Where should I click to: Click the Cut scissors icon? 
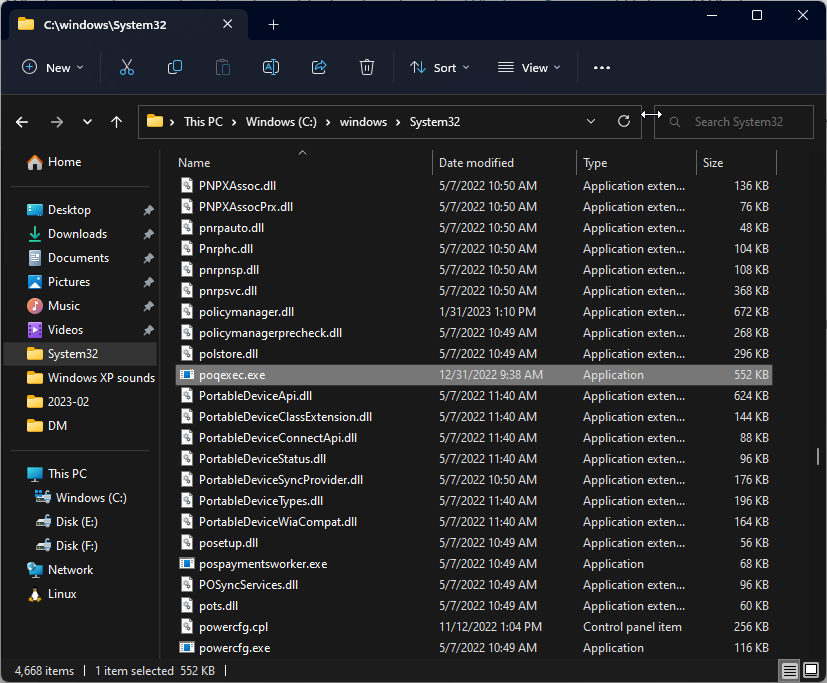[x=126, y=67]
